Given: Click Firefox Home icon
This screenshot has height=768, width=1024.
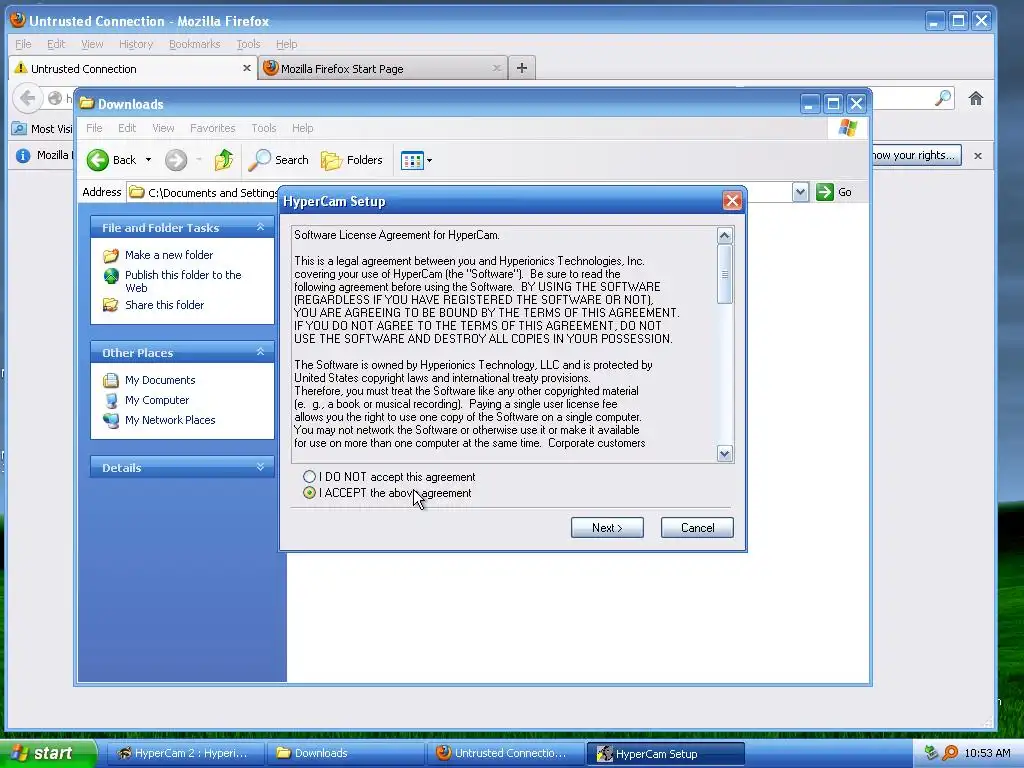Looking at the screenshot, I should pos(976,99).
